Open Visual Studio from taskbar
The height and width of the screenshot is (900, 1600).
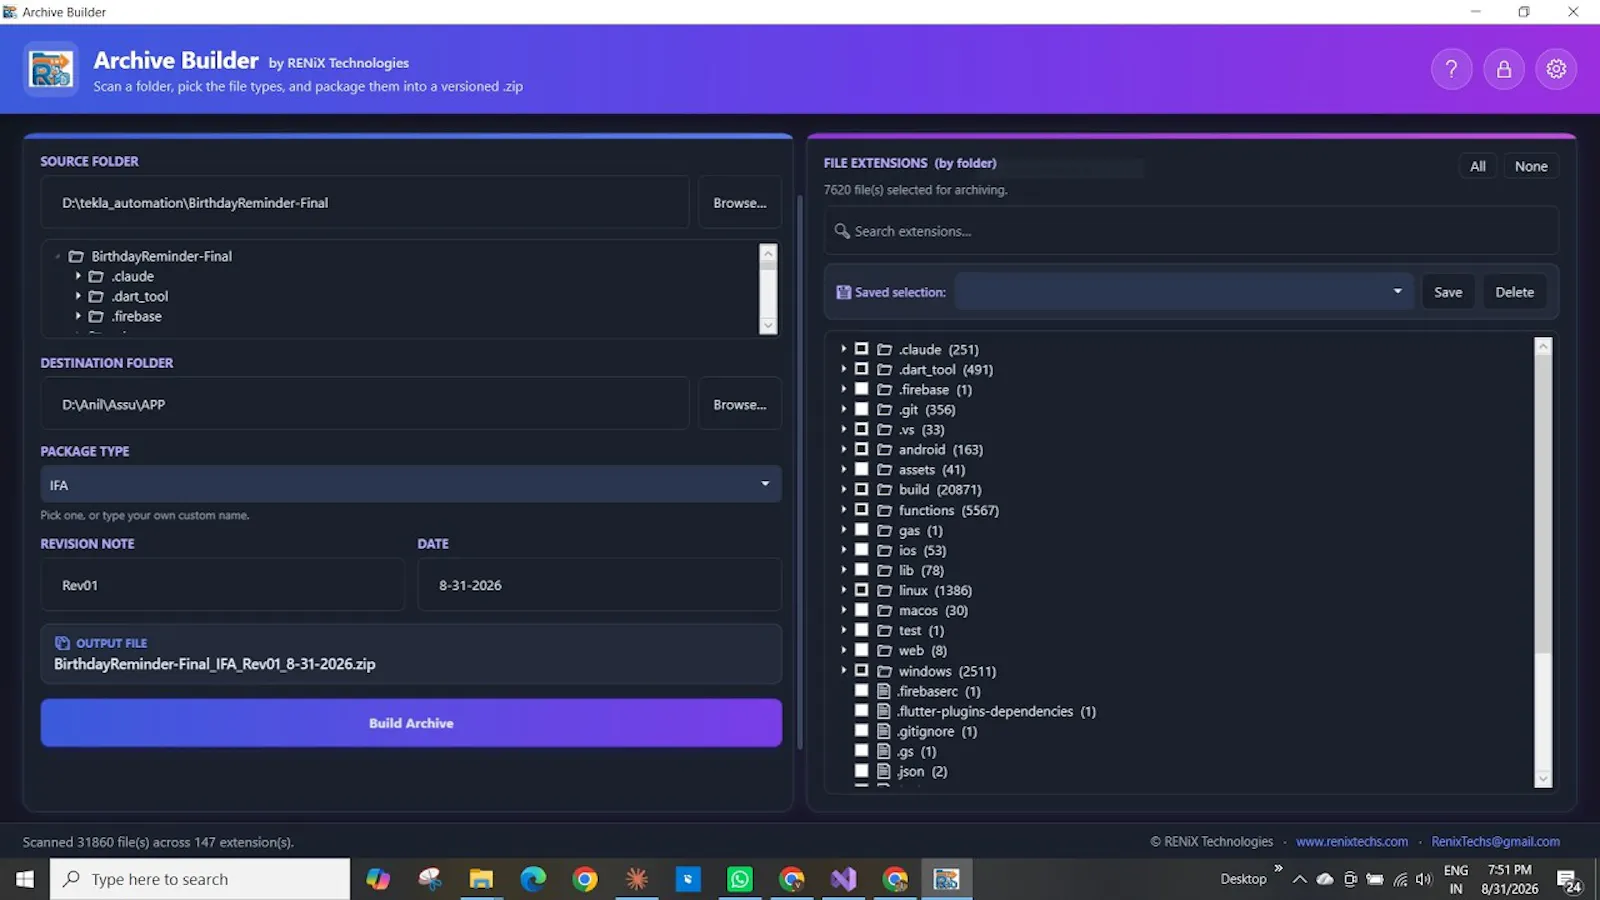(x=843, y=879)
